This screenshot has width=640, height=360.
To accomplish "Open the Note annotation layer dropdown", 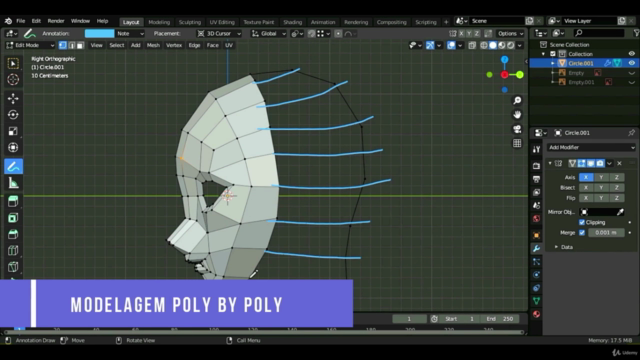I will coord(130,33).
